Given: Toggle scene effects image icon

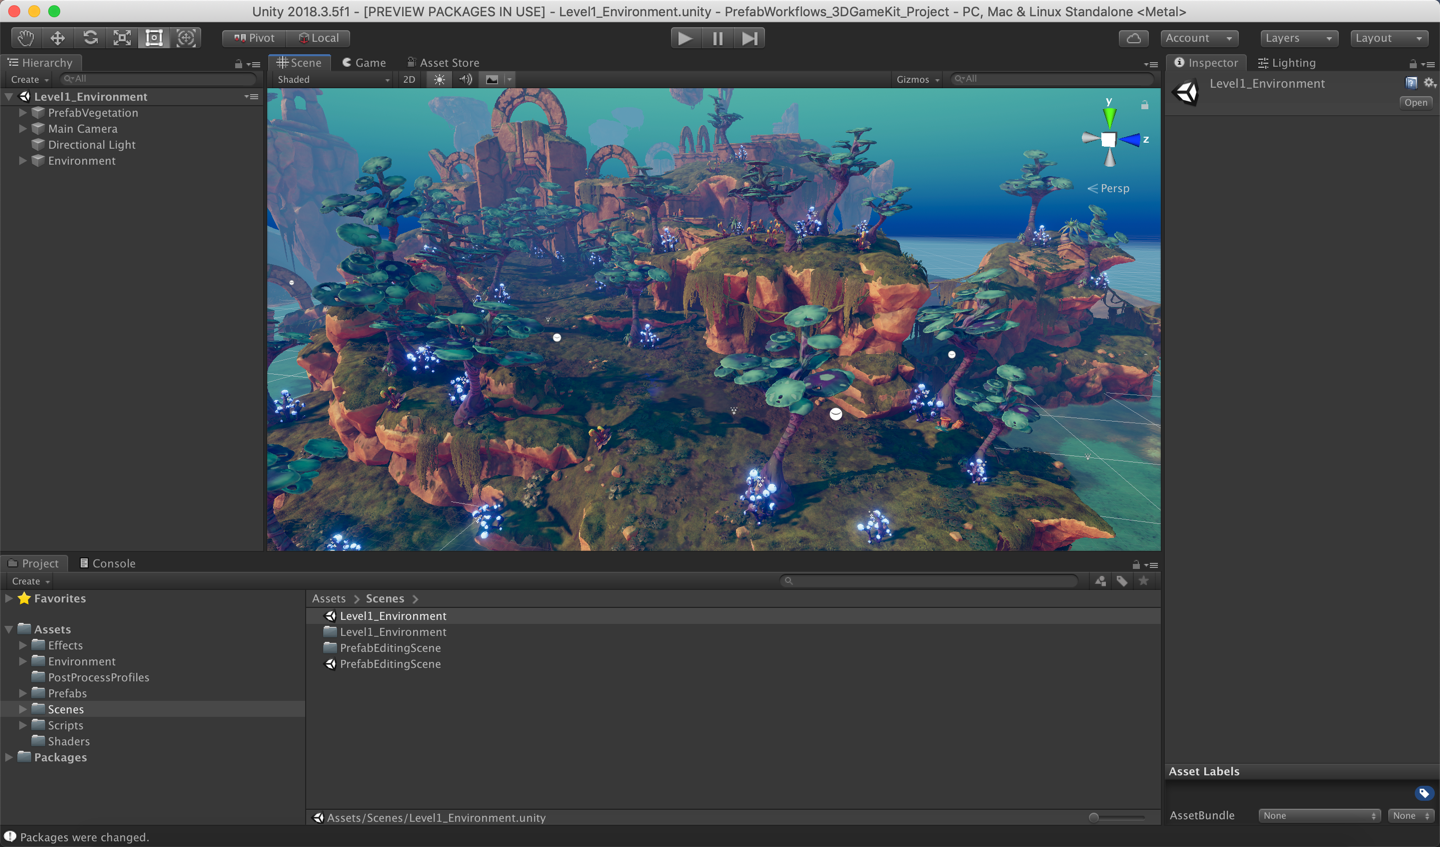Looking at the screenshot, I should tap(491, 79).
